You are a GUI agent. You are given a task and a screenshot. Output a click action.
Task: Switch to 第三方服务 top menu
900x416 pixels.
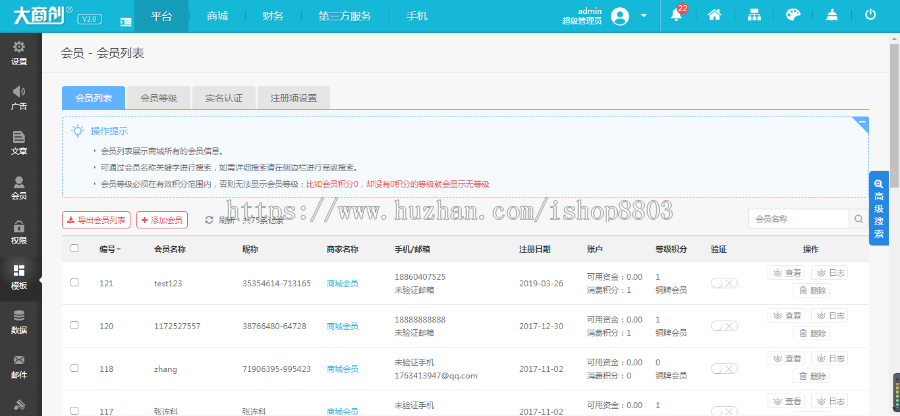(x=344, y=16)
